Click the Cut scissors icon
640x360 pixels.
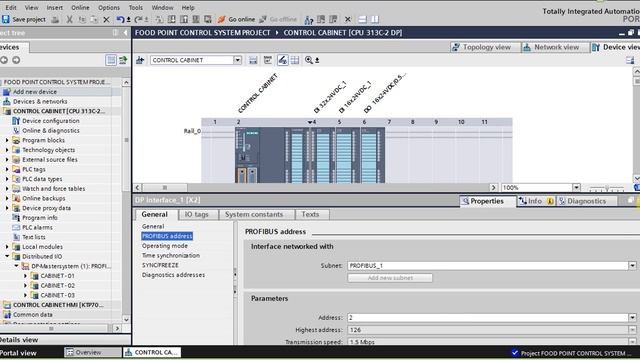[x=70, y=19]
